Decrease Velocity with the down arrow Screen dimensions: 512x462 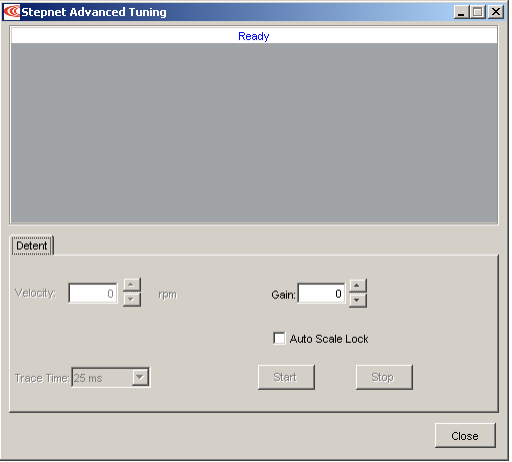132,299
